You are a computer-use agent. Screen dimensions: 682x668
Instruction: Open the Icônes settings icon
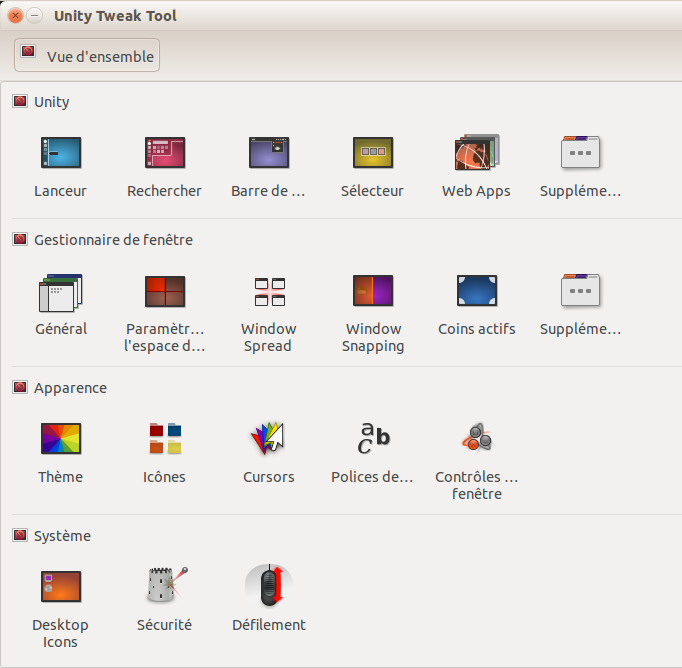click(x=165, y=438)
